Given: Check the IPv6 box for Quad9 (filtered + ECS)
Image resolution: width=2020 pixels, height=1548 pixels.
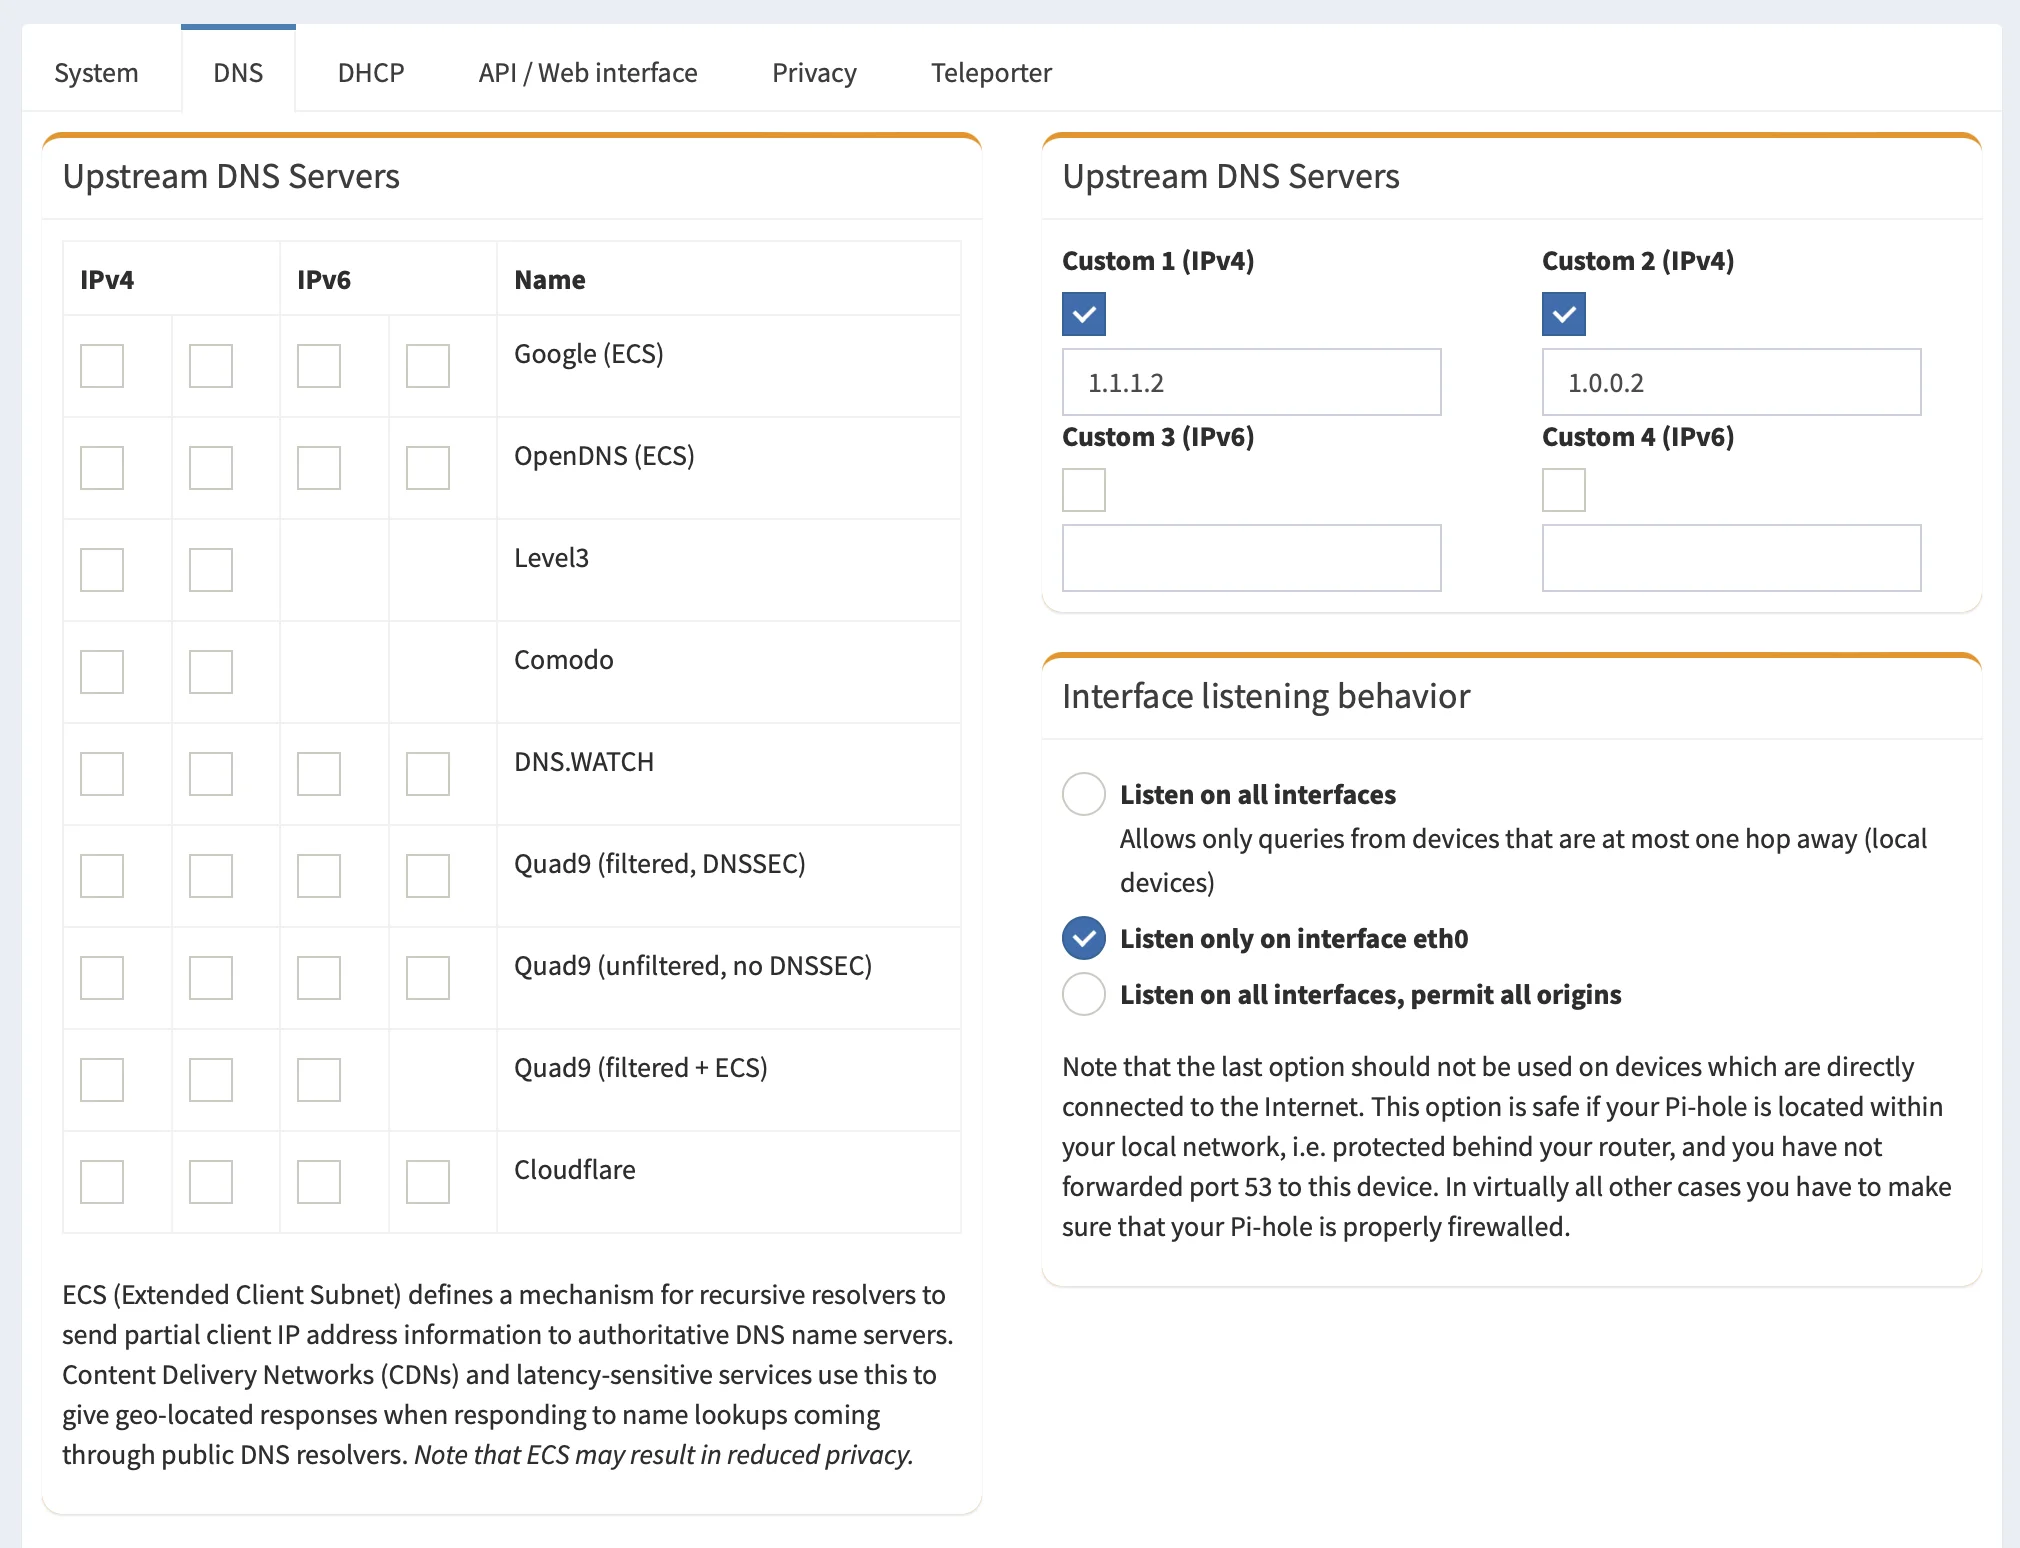Looking at the screenshot, I should [x=319, y=1080].
